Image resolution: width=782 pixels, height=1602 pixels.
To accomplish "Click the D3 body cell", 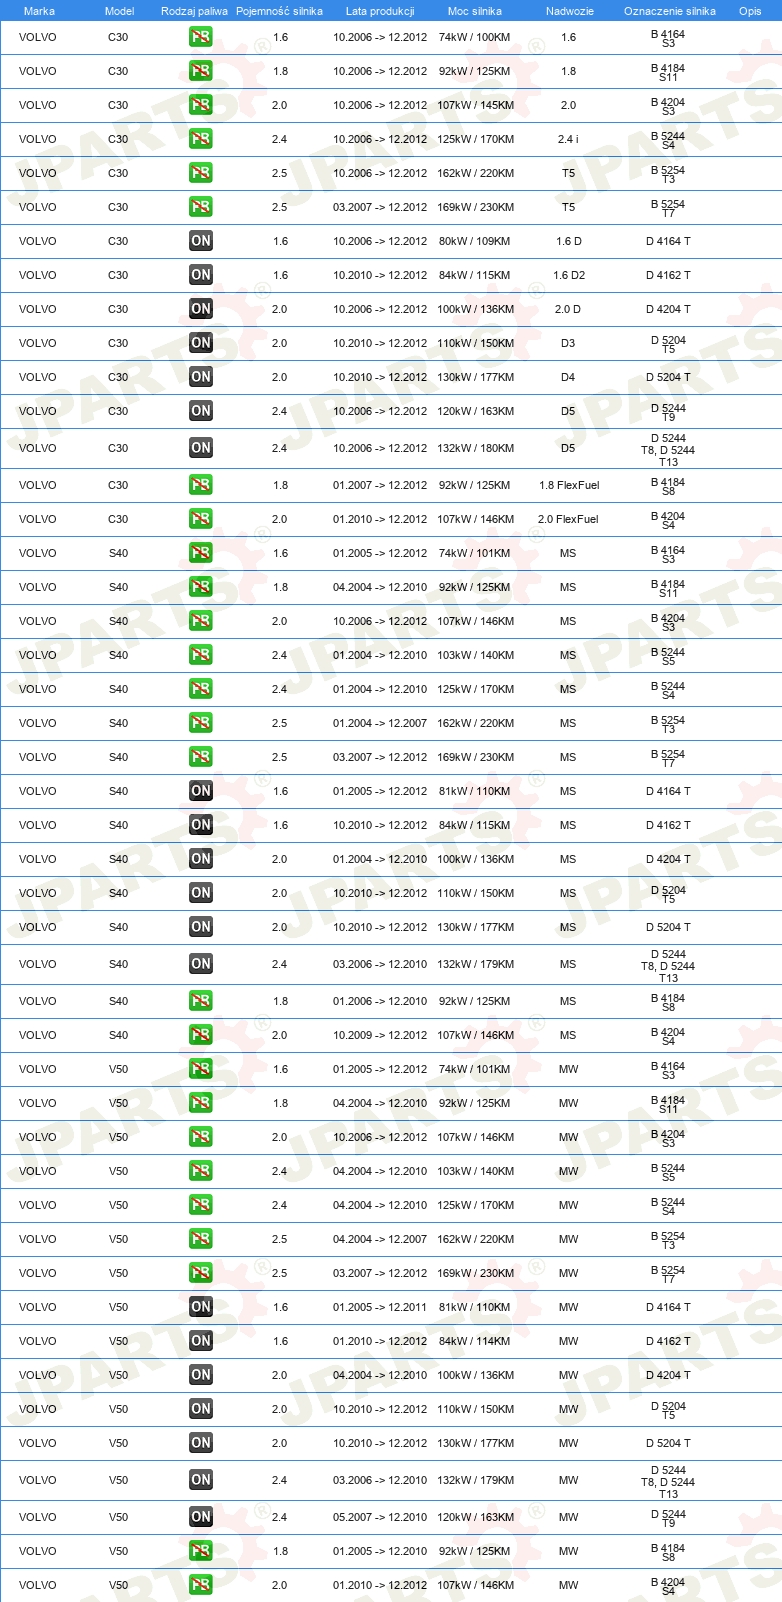I will (568, 343).
